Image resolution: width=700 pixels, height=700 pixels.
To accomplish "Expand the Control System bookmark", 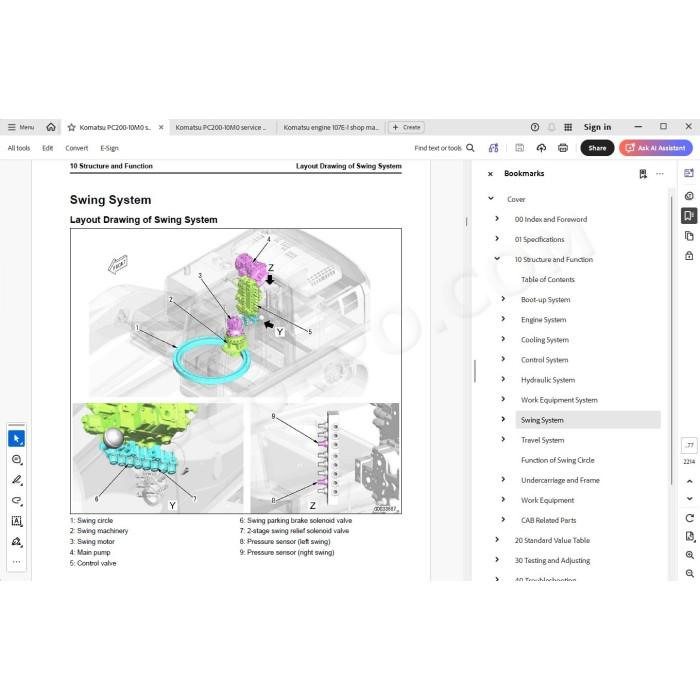I will [x=503, y=359].
